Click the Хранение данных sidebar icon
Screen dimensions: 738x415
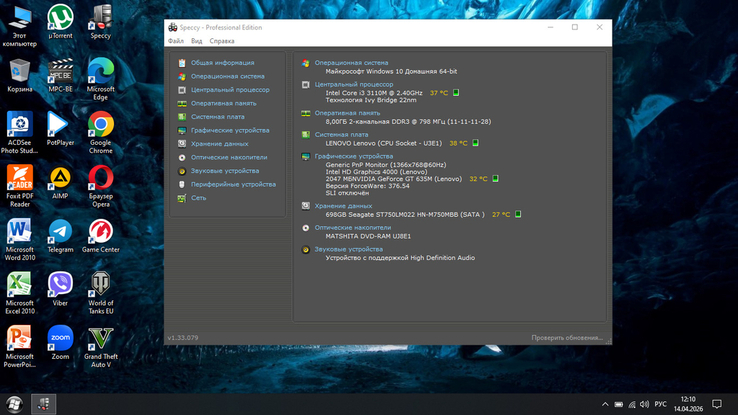coord(182,144)
